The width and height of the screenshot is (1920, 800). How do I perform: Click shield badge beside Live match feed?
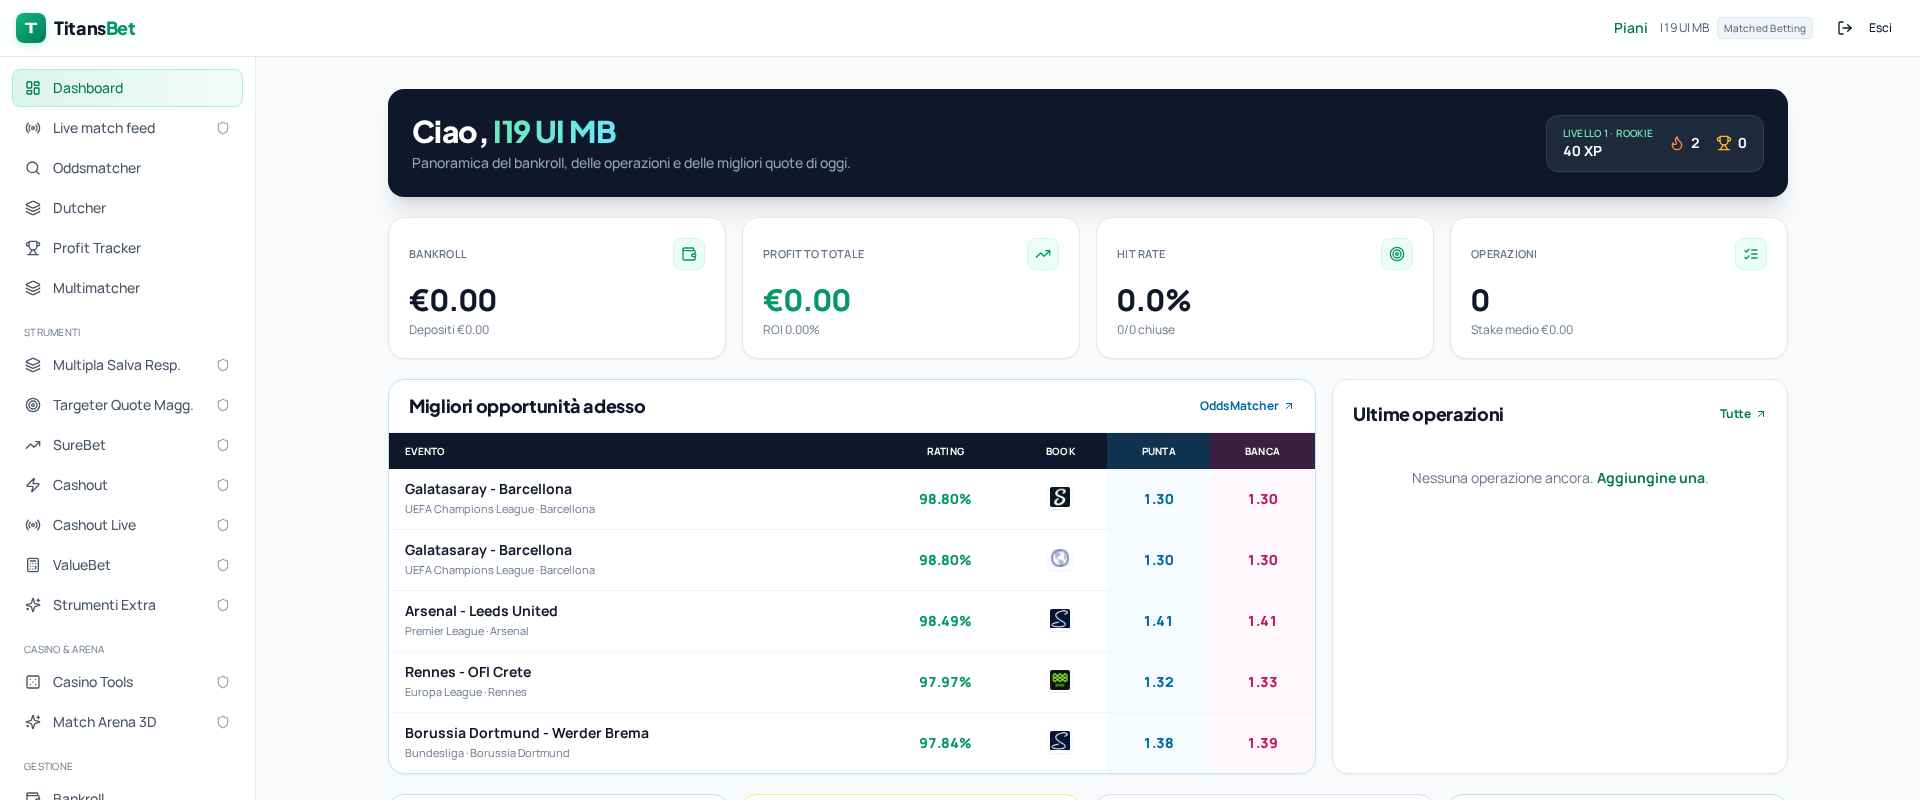[223, 128]
